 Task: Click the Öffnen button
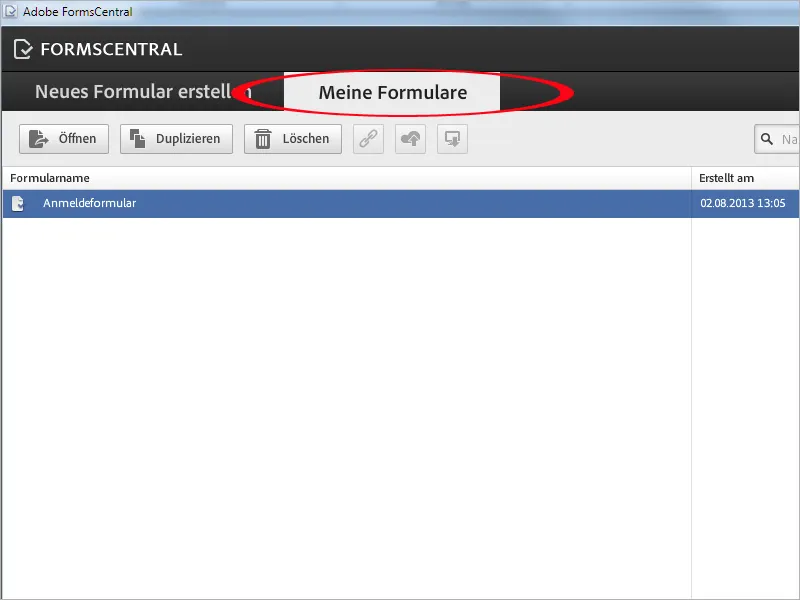coord(64,139)
